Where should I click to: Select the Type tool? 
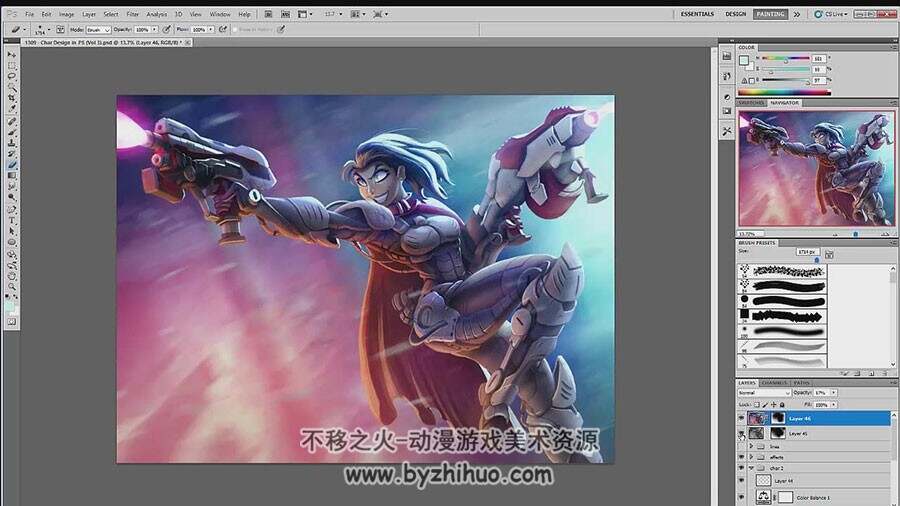11,220
